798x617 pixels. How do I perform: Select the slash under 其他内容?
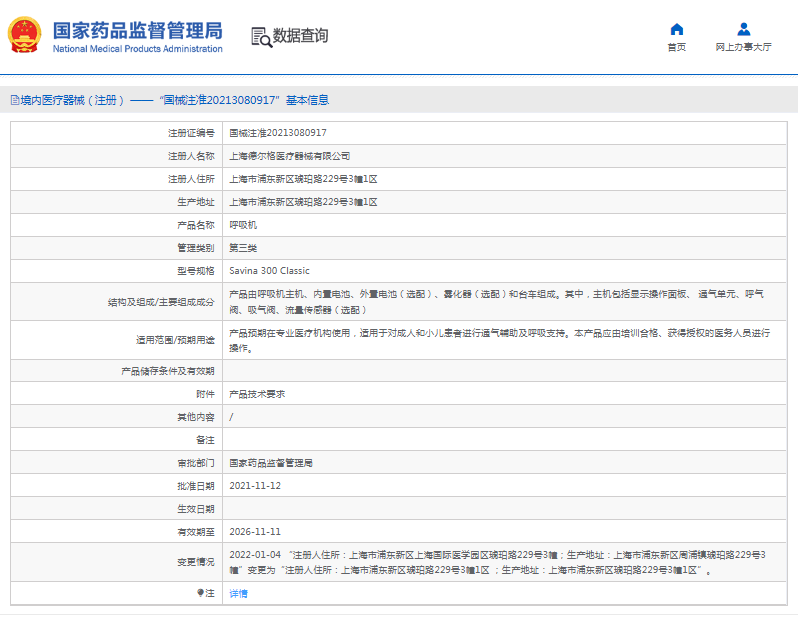(x=231, y=417)
